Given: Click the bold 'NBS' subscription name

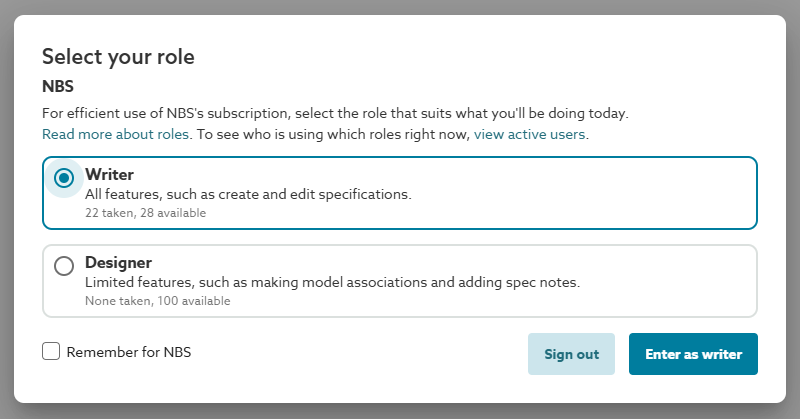Looking at the screenshot, I should [58, 87].
